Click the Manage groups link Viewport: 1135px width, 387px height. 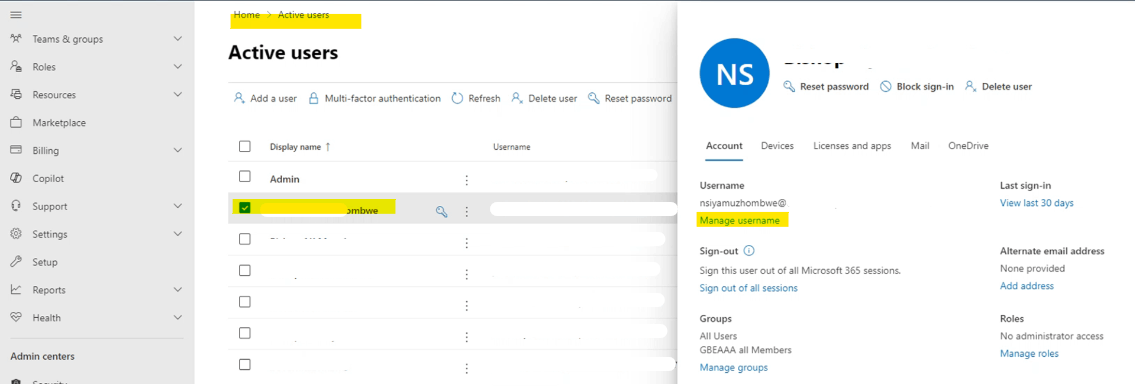(x=734, y=367)
